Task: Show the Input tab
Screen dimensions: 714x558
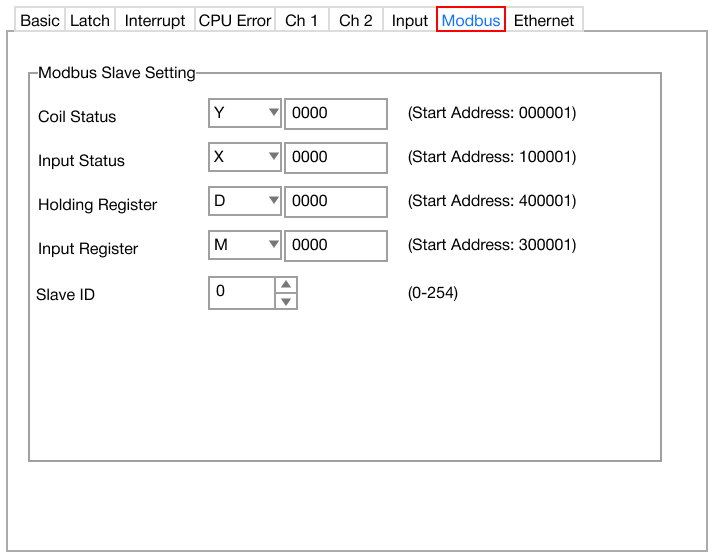Action: point(410,20)
